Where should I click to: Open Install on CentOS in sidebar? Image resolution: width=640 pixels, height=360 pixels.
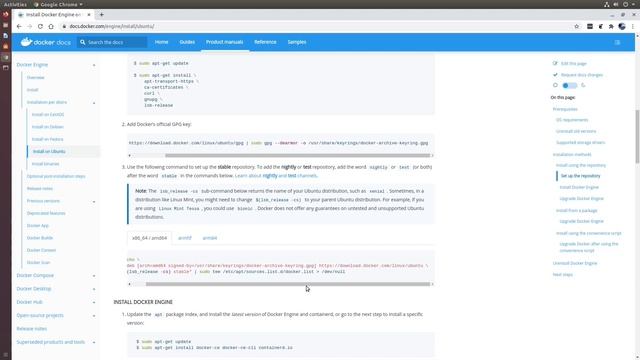point(48,114)
